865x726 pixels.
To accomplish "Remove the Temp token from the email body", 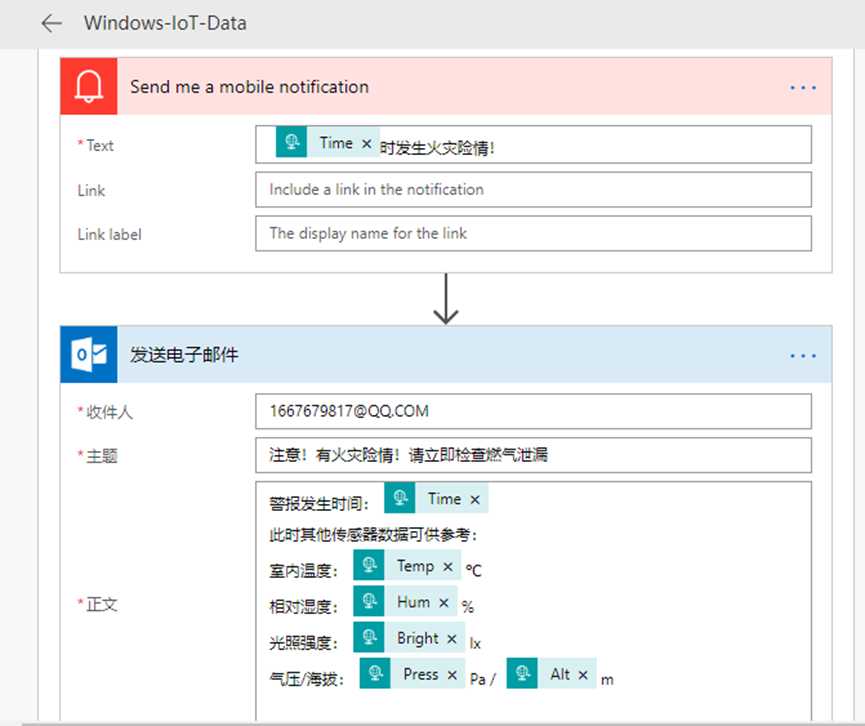I will pos(447,566).
